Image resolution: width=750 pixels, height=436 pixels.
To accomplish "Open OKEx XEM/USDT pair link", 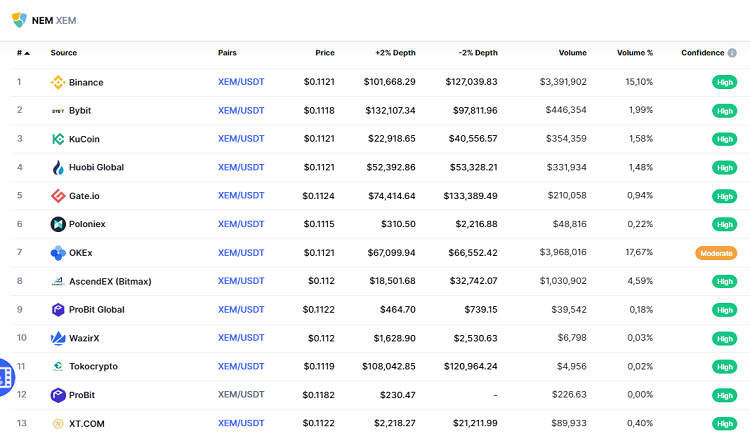I will coord(241,253).
